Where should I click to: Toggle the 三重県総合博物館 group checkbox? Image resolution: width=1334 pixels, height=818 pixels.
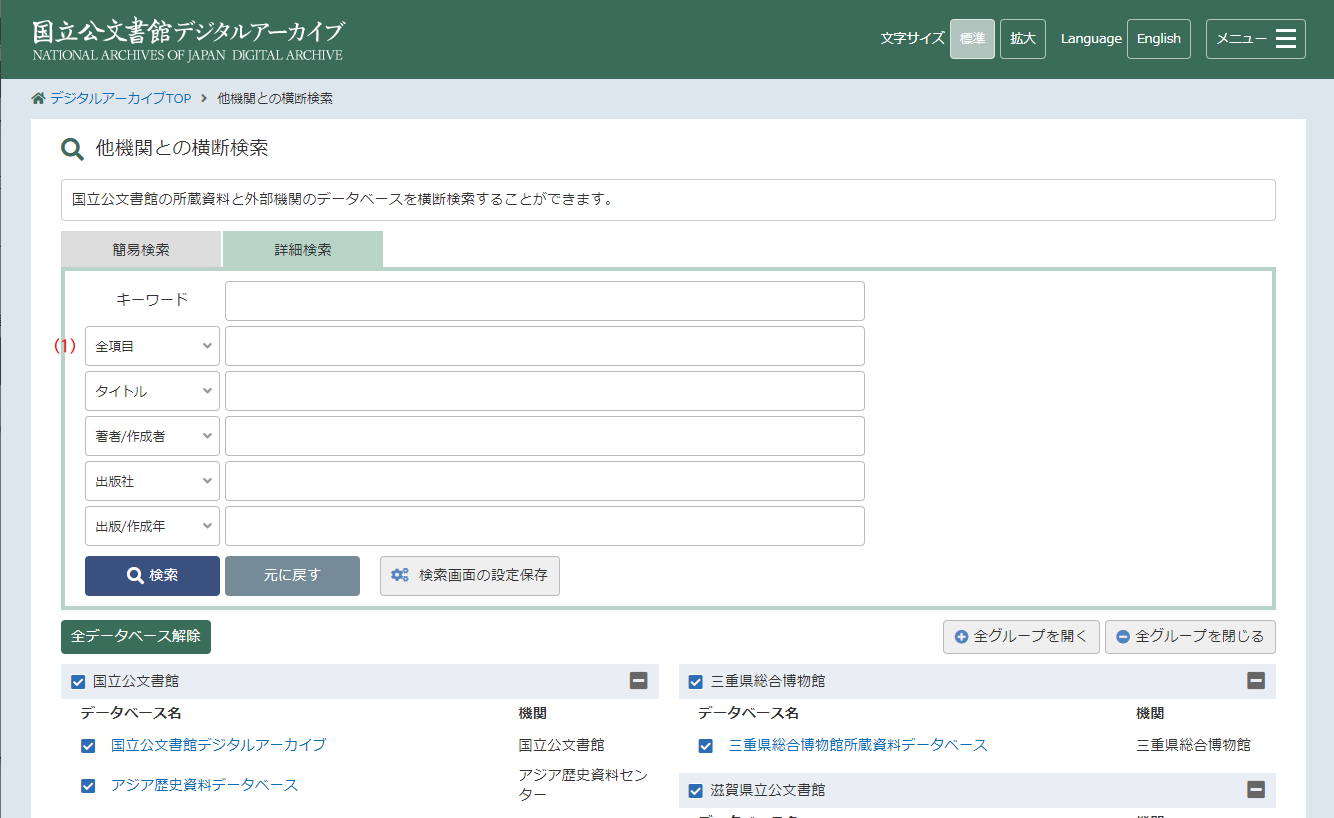pyautogui.click(x=696, y=682)
